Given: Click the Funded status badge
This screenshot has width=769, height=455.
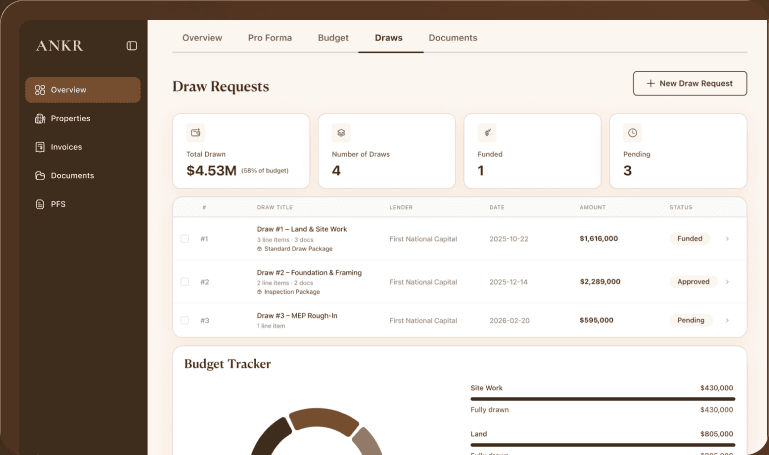Looking at the screenshot, I should pos(690,239).
